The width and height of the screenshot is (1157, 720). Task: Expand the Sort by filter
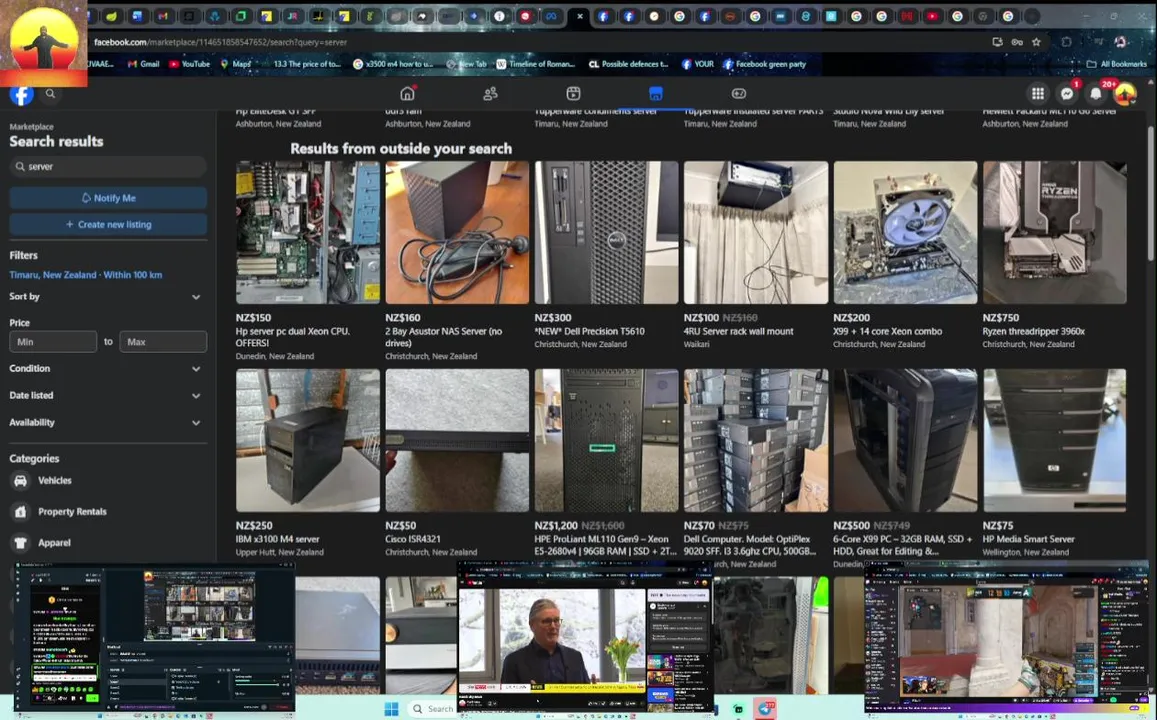[x=106, y=297]
